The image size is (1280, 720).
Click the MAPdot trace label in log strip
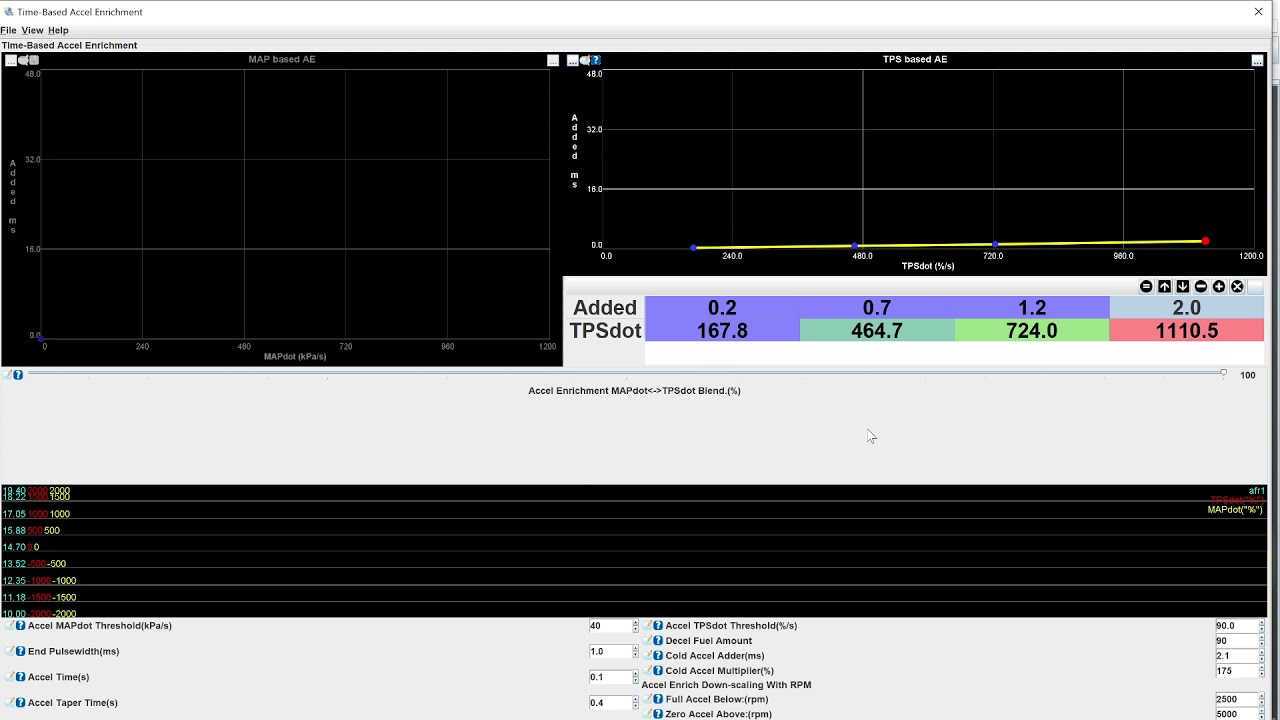point(1235,510)
